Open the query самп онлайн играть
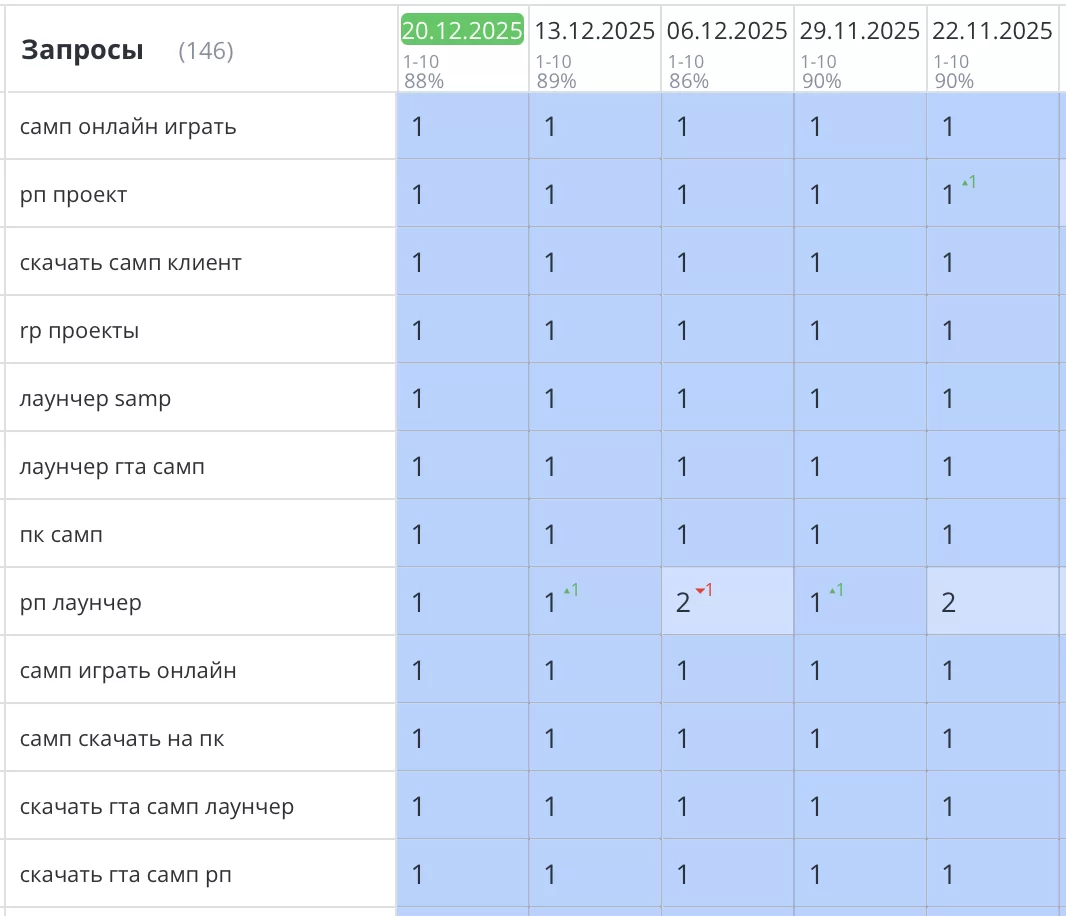1066x916 pixels. coord(128,127)
